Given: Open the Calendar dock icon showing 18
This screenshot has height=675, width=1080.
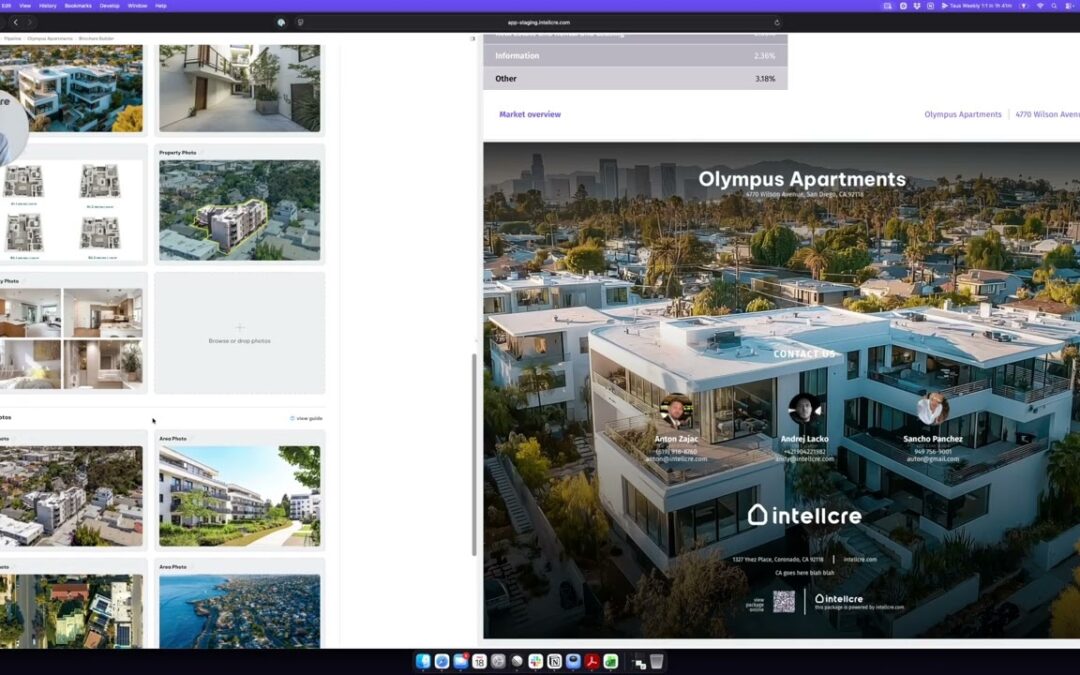Looking at the screenshot, I should coord(479,661).
